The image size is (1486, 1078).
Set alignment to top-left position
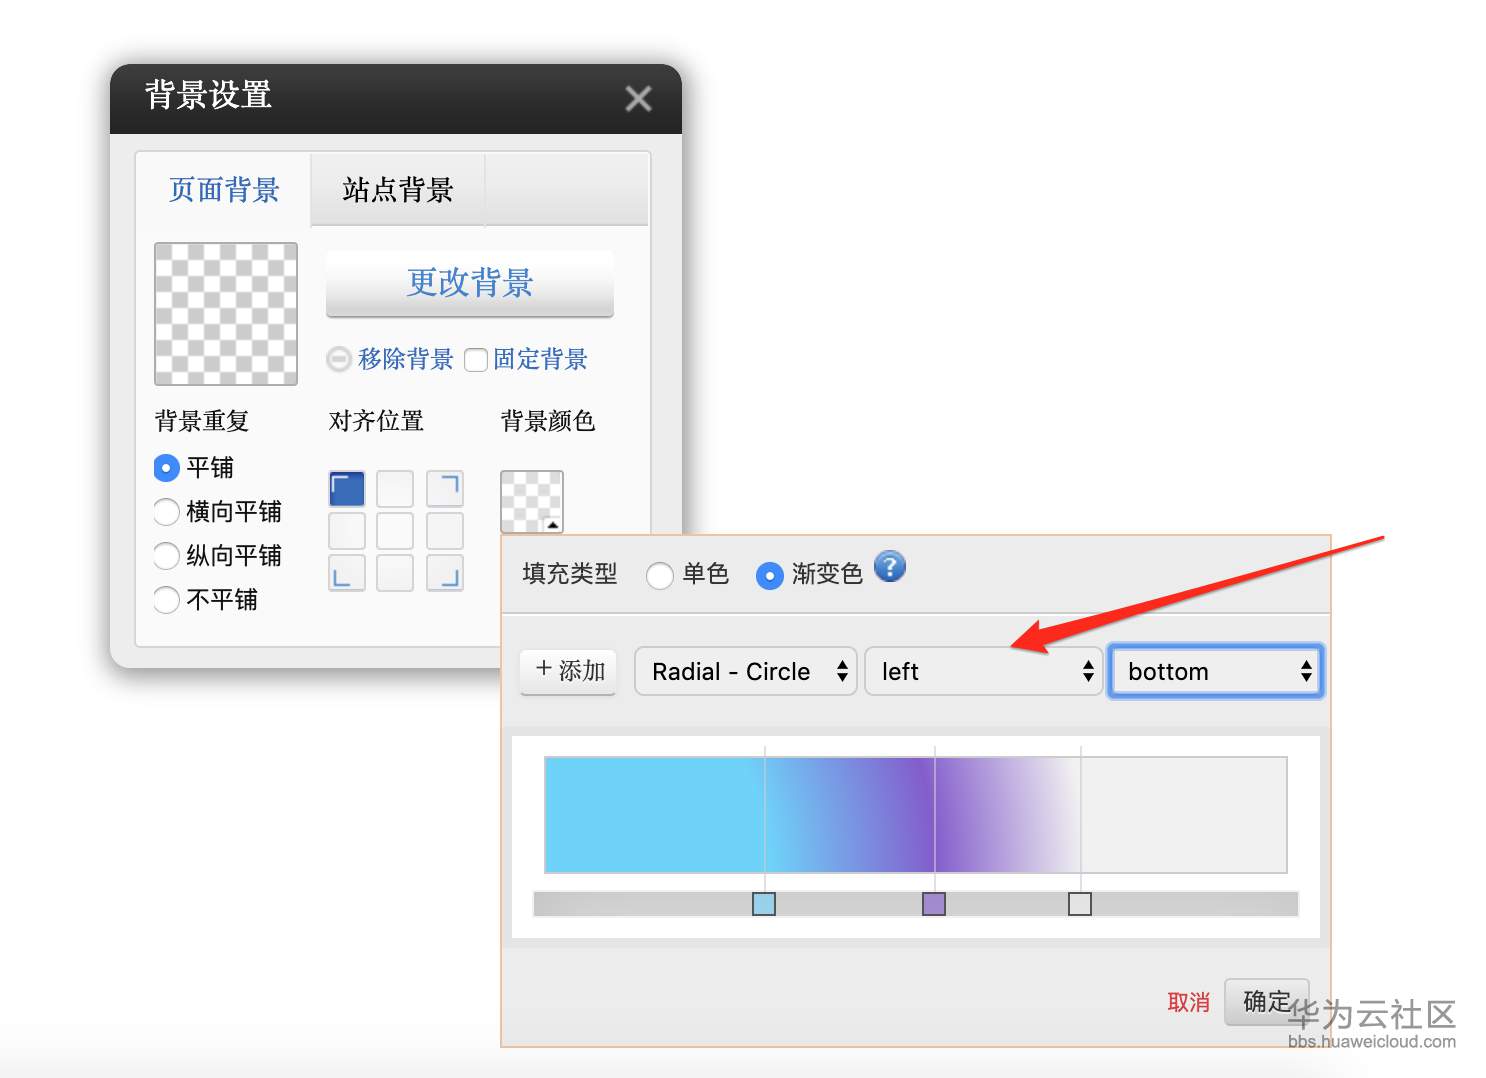(347, 489)
